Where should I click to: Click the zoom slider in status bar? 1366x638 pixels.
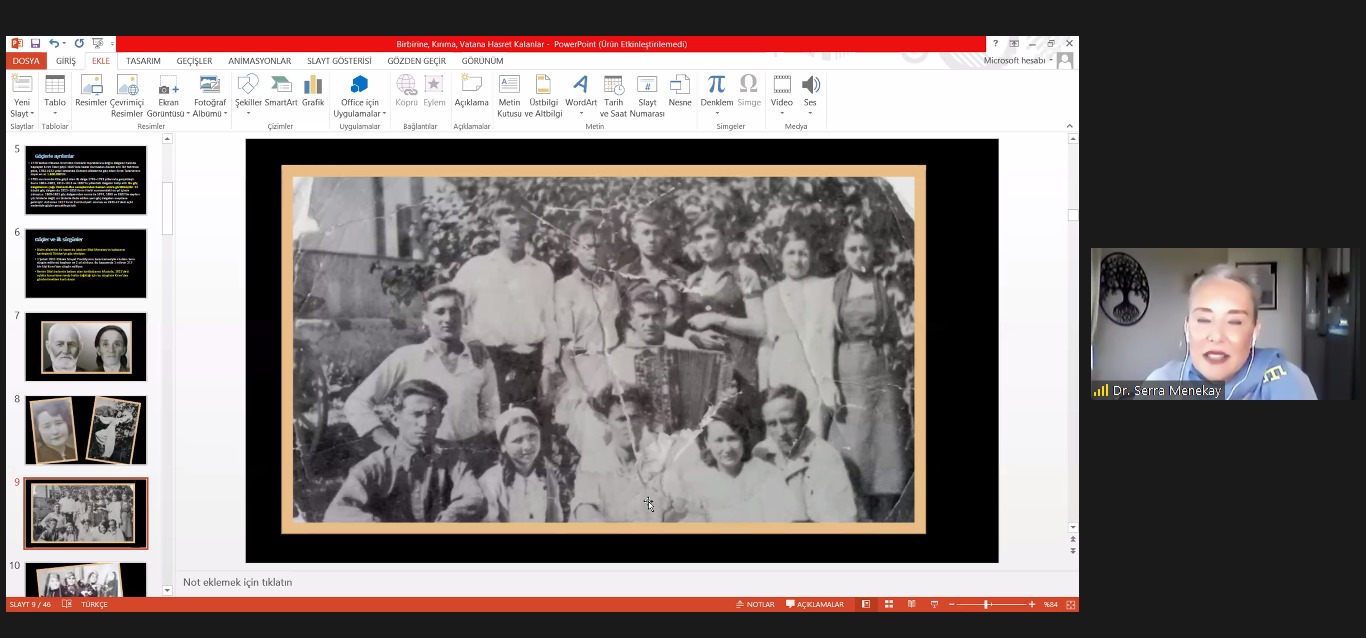point(987,605)
